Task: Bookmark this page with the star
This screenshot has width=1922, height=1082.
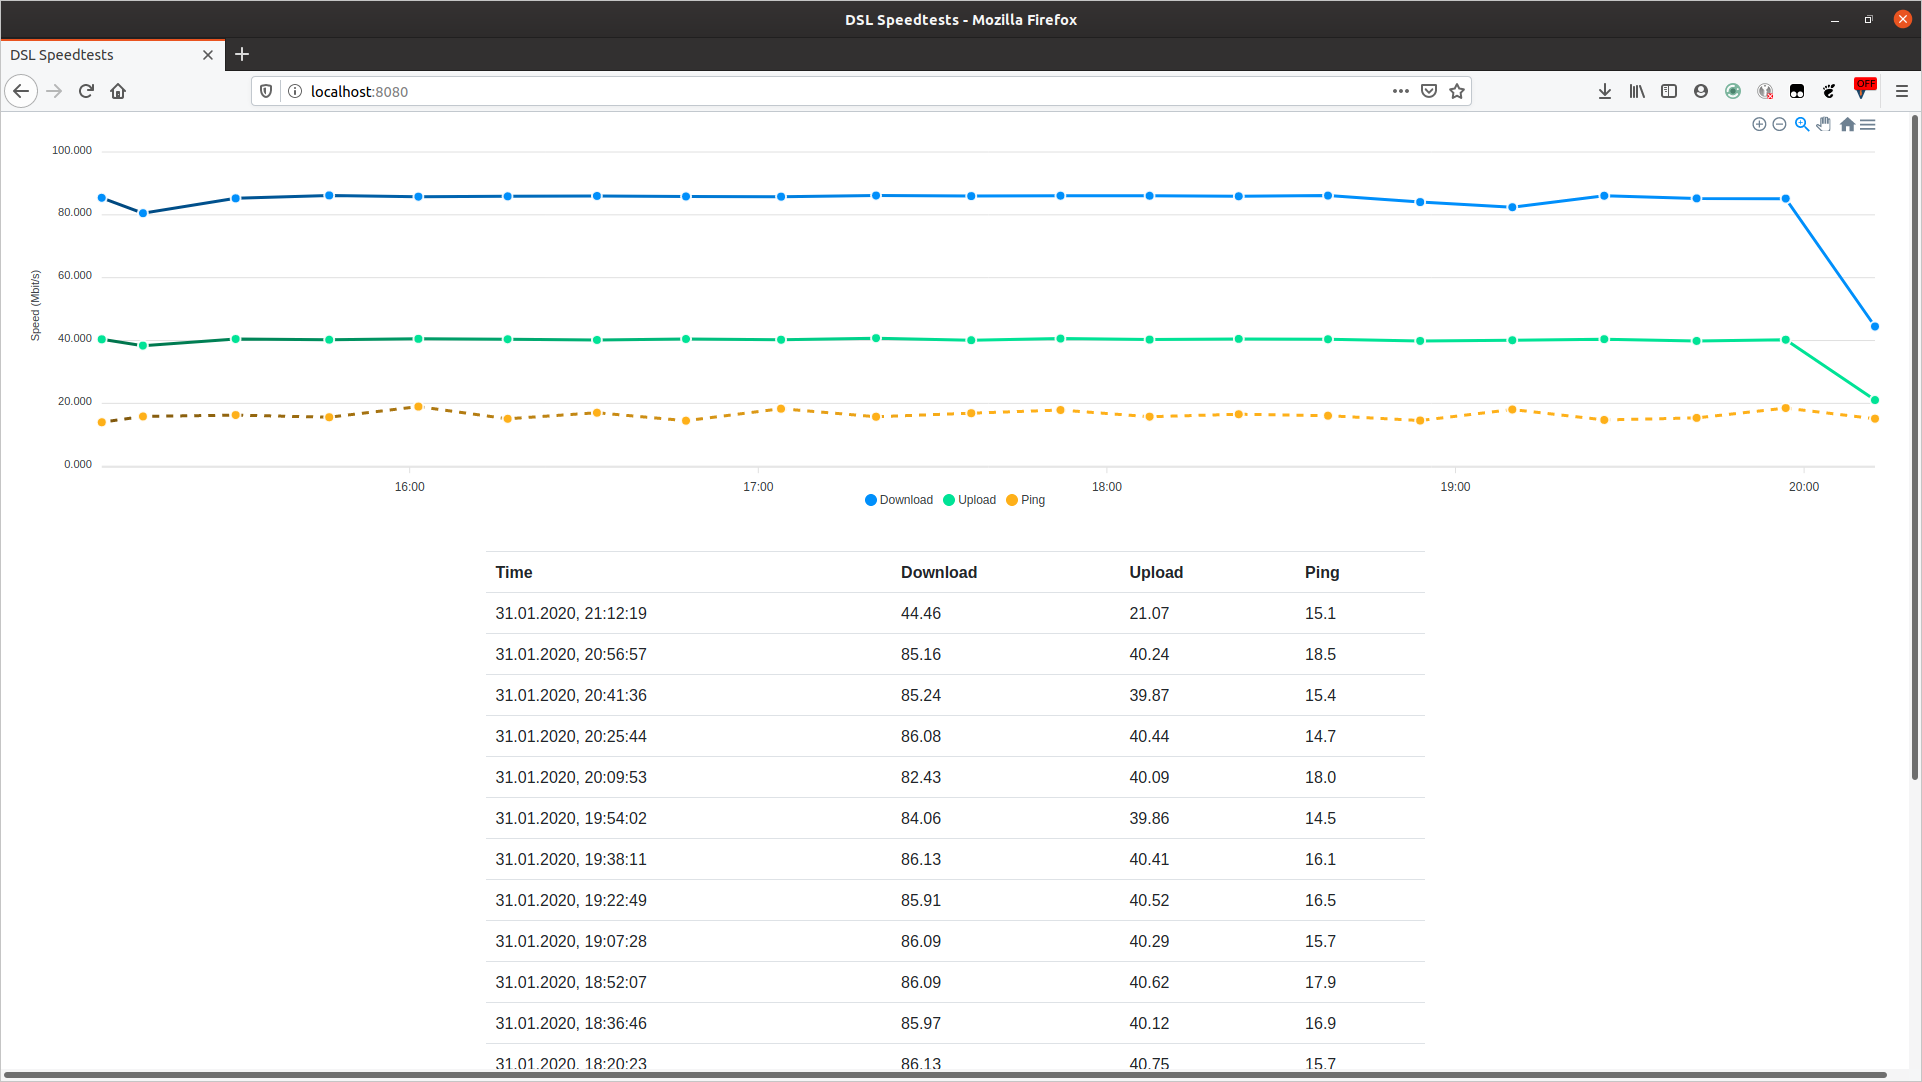Action: (x=1457, y=91)
